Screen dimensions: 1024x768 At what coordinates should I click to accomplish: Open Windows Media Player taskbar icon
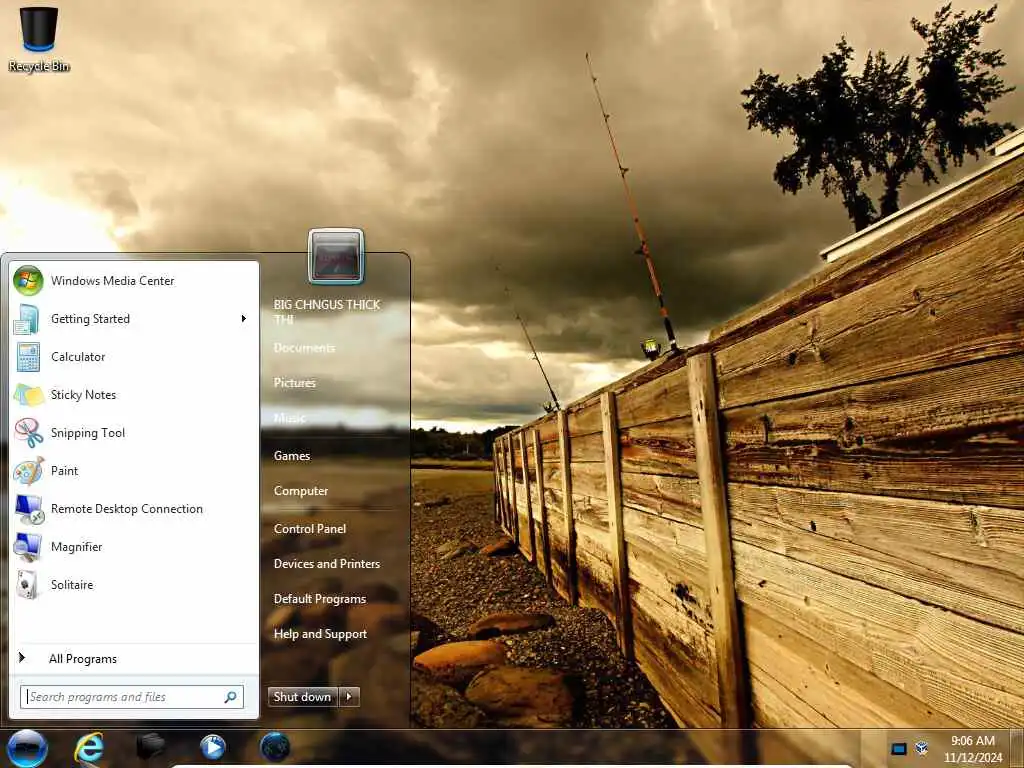pyautogui.click(x=212, y=747)
